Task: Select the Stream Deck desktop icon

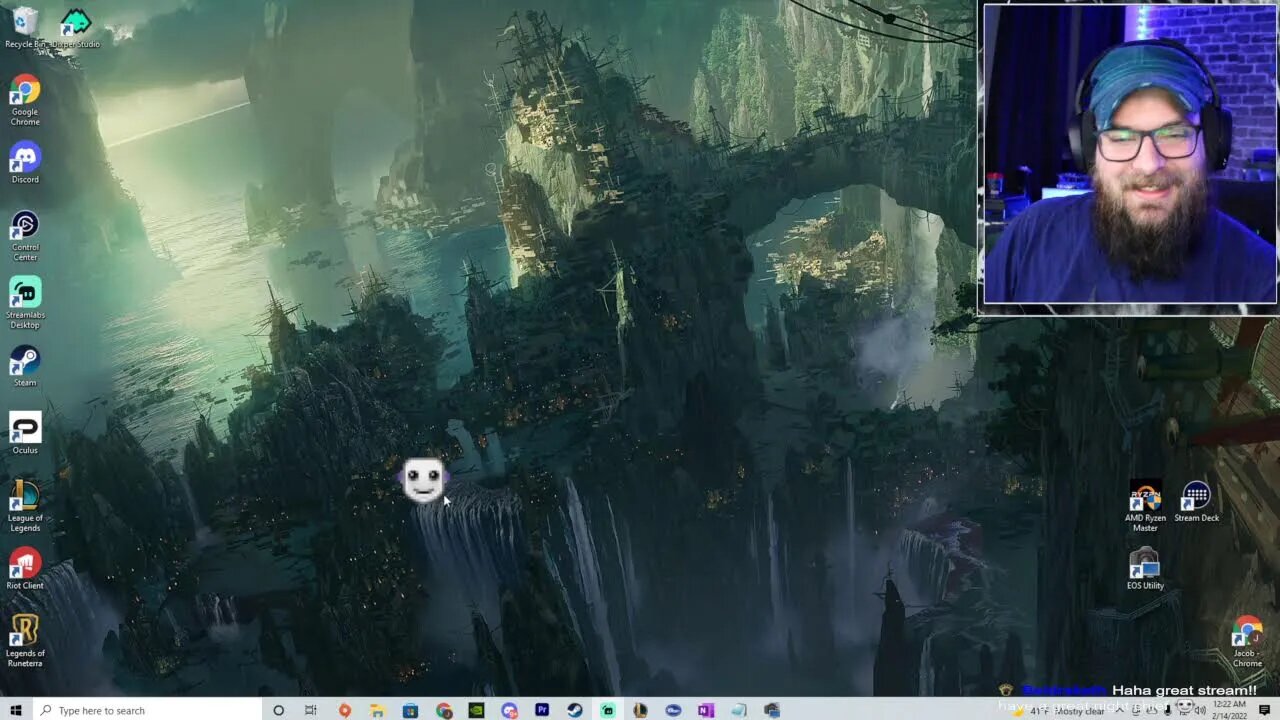Action: (x=1196, y=502)
